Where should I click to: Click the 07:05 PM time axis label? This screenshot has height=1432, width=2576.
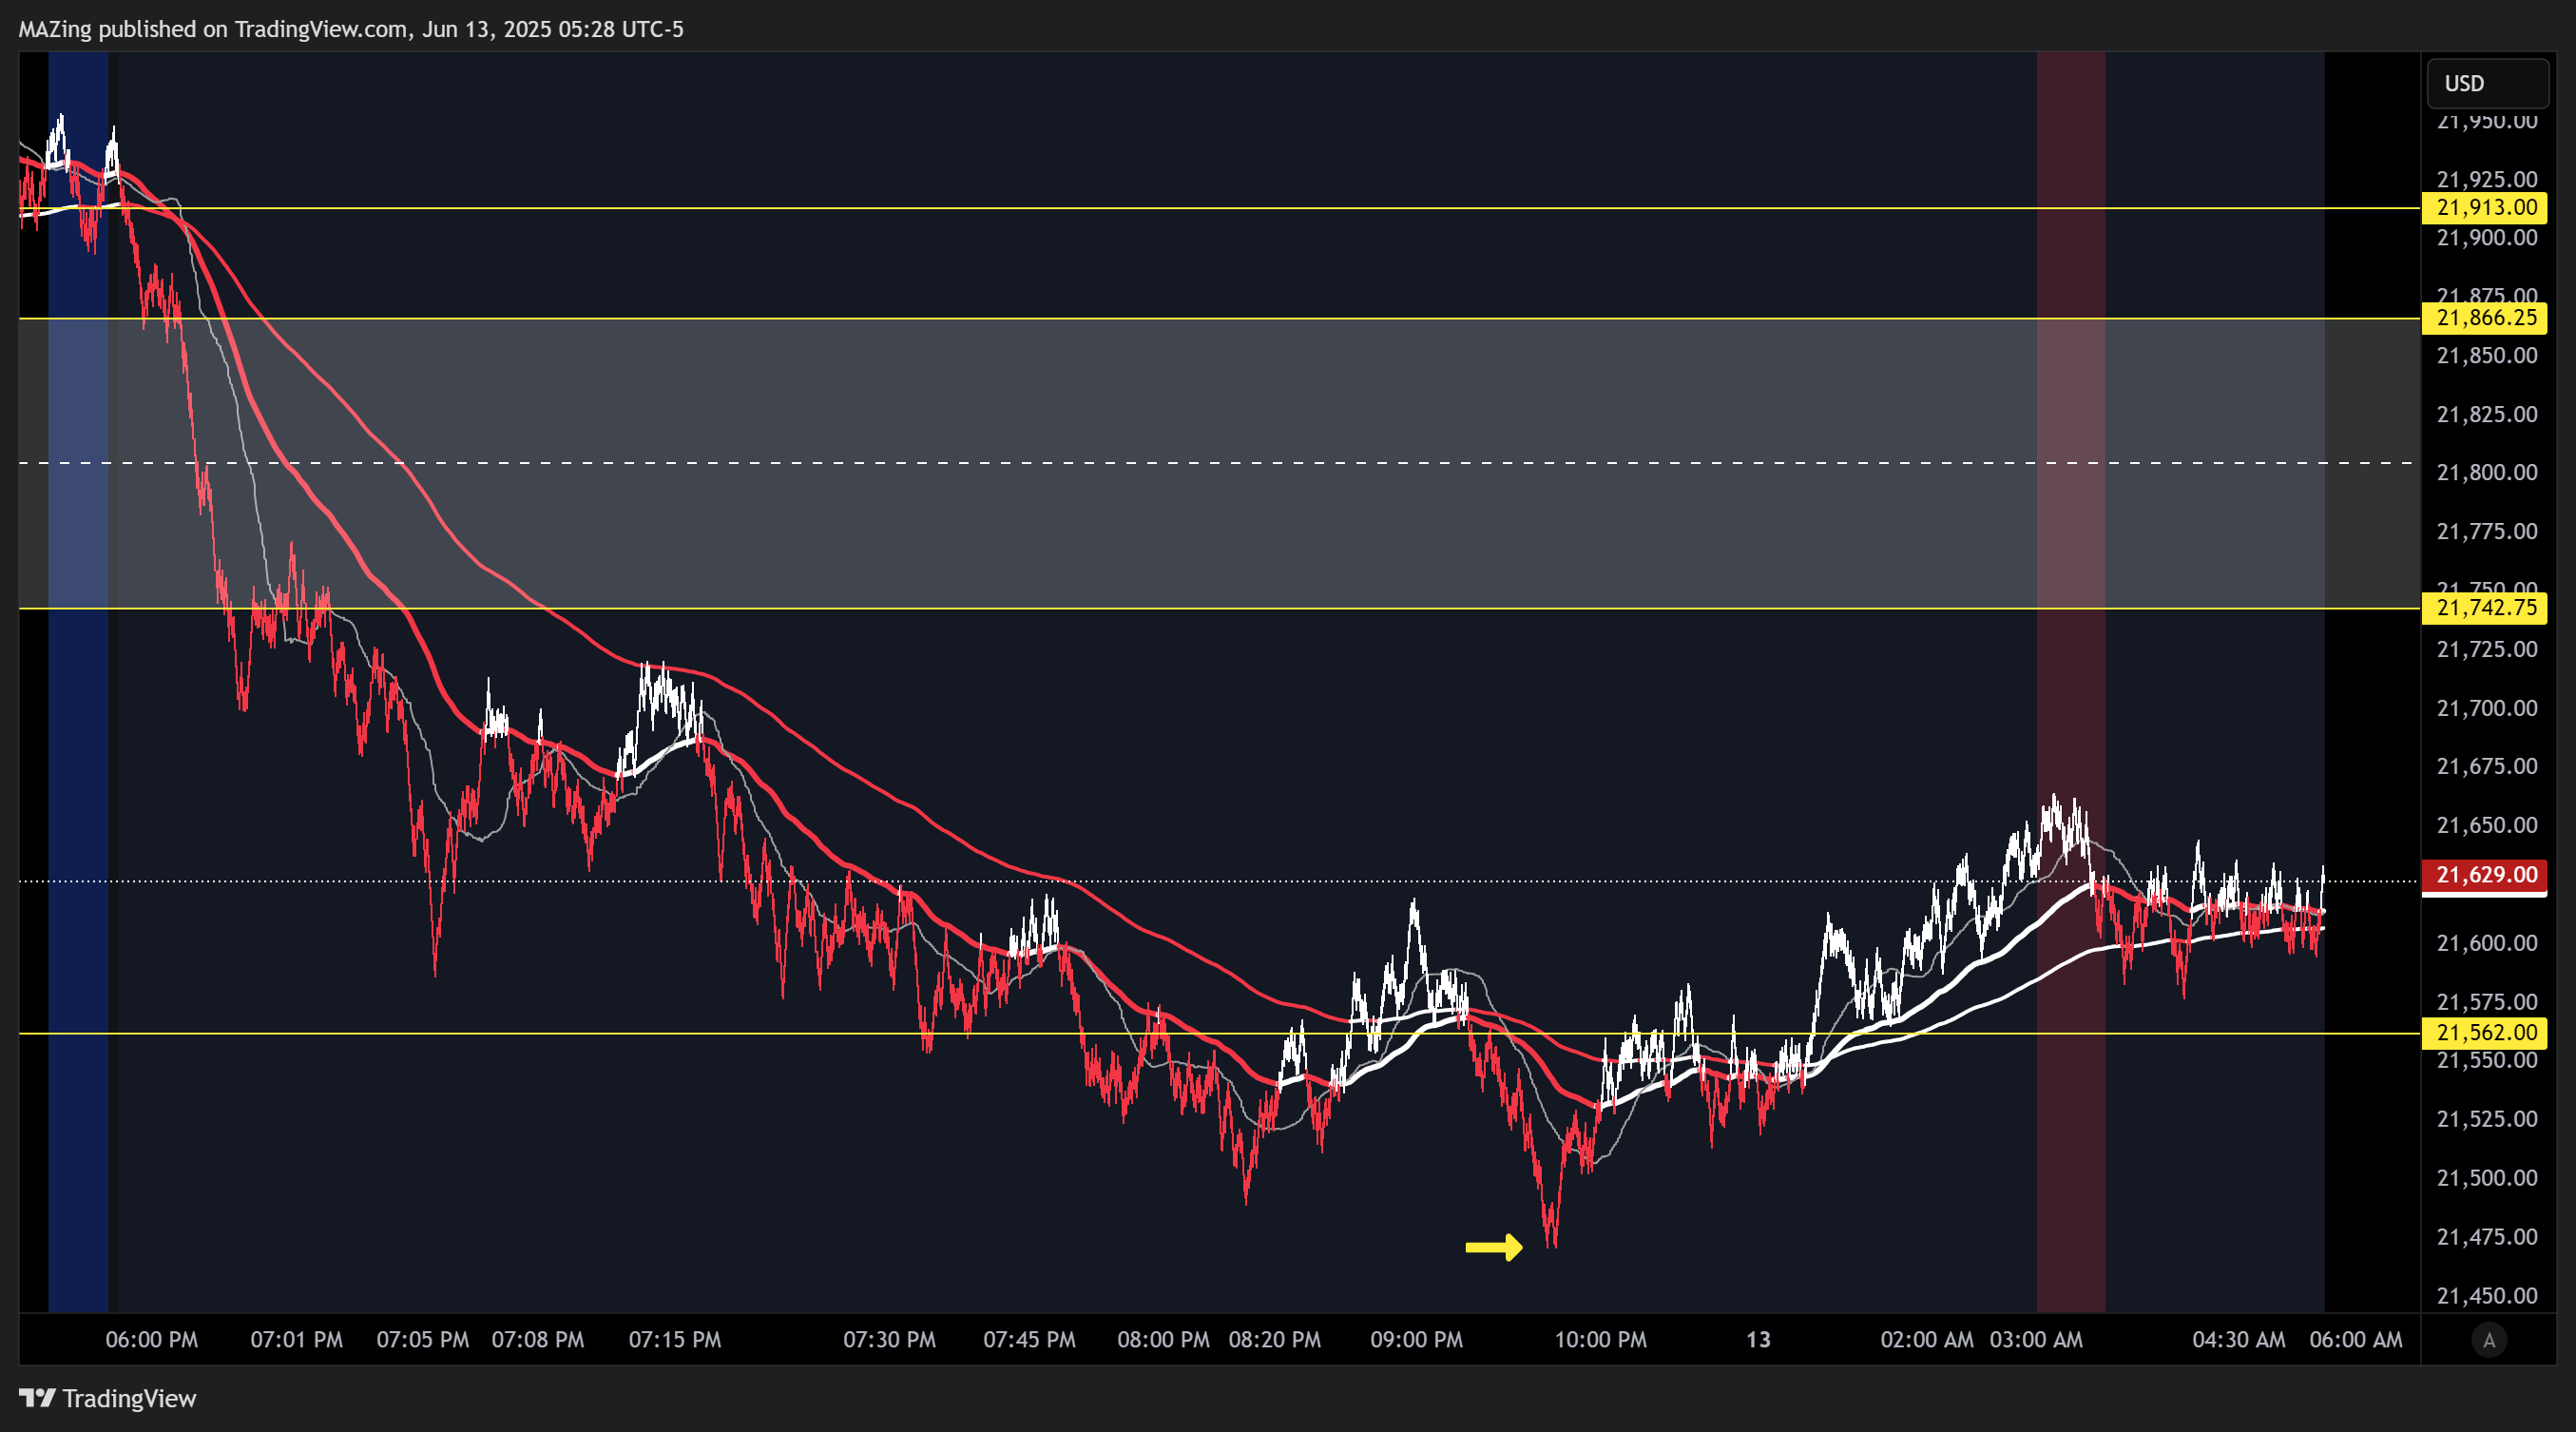click(x=423, y=1340)
